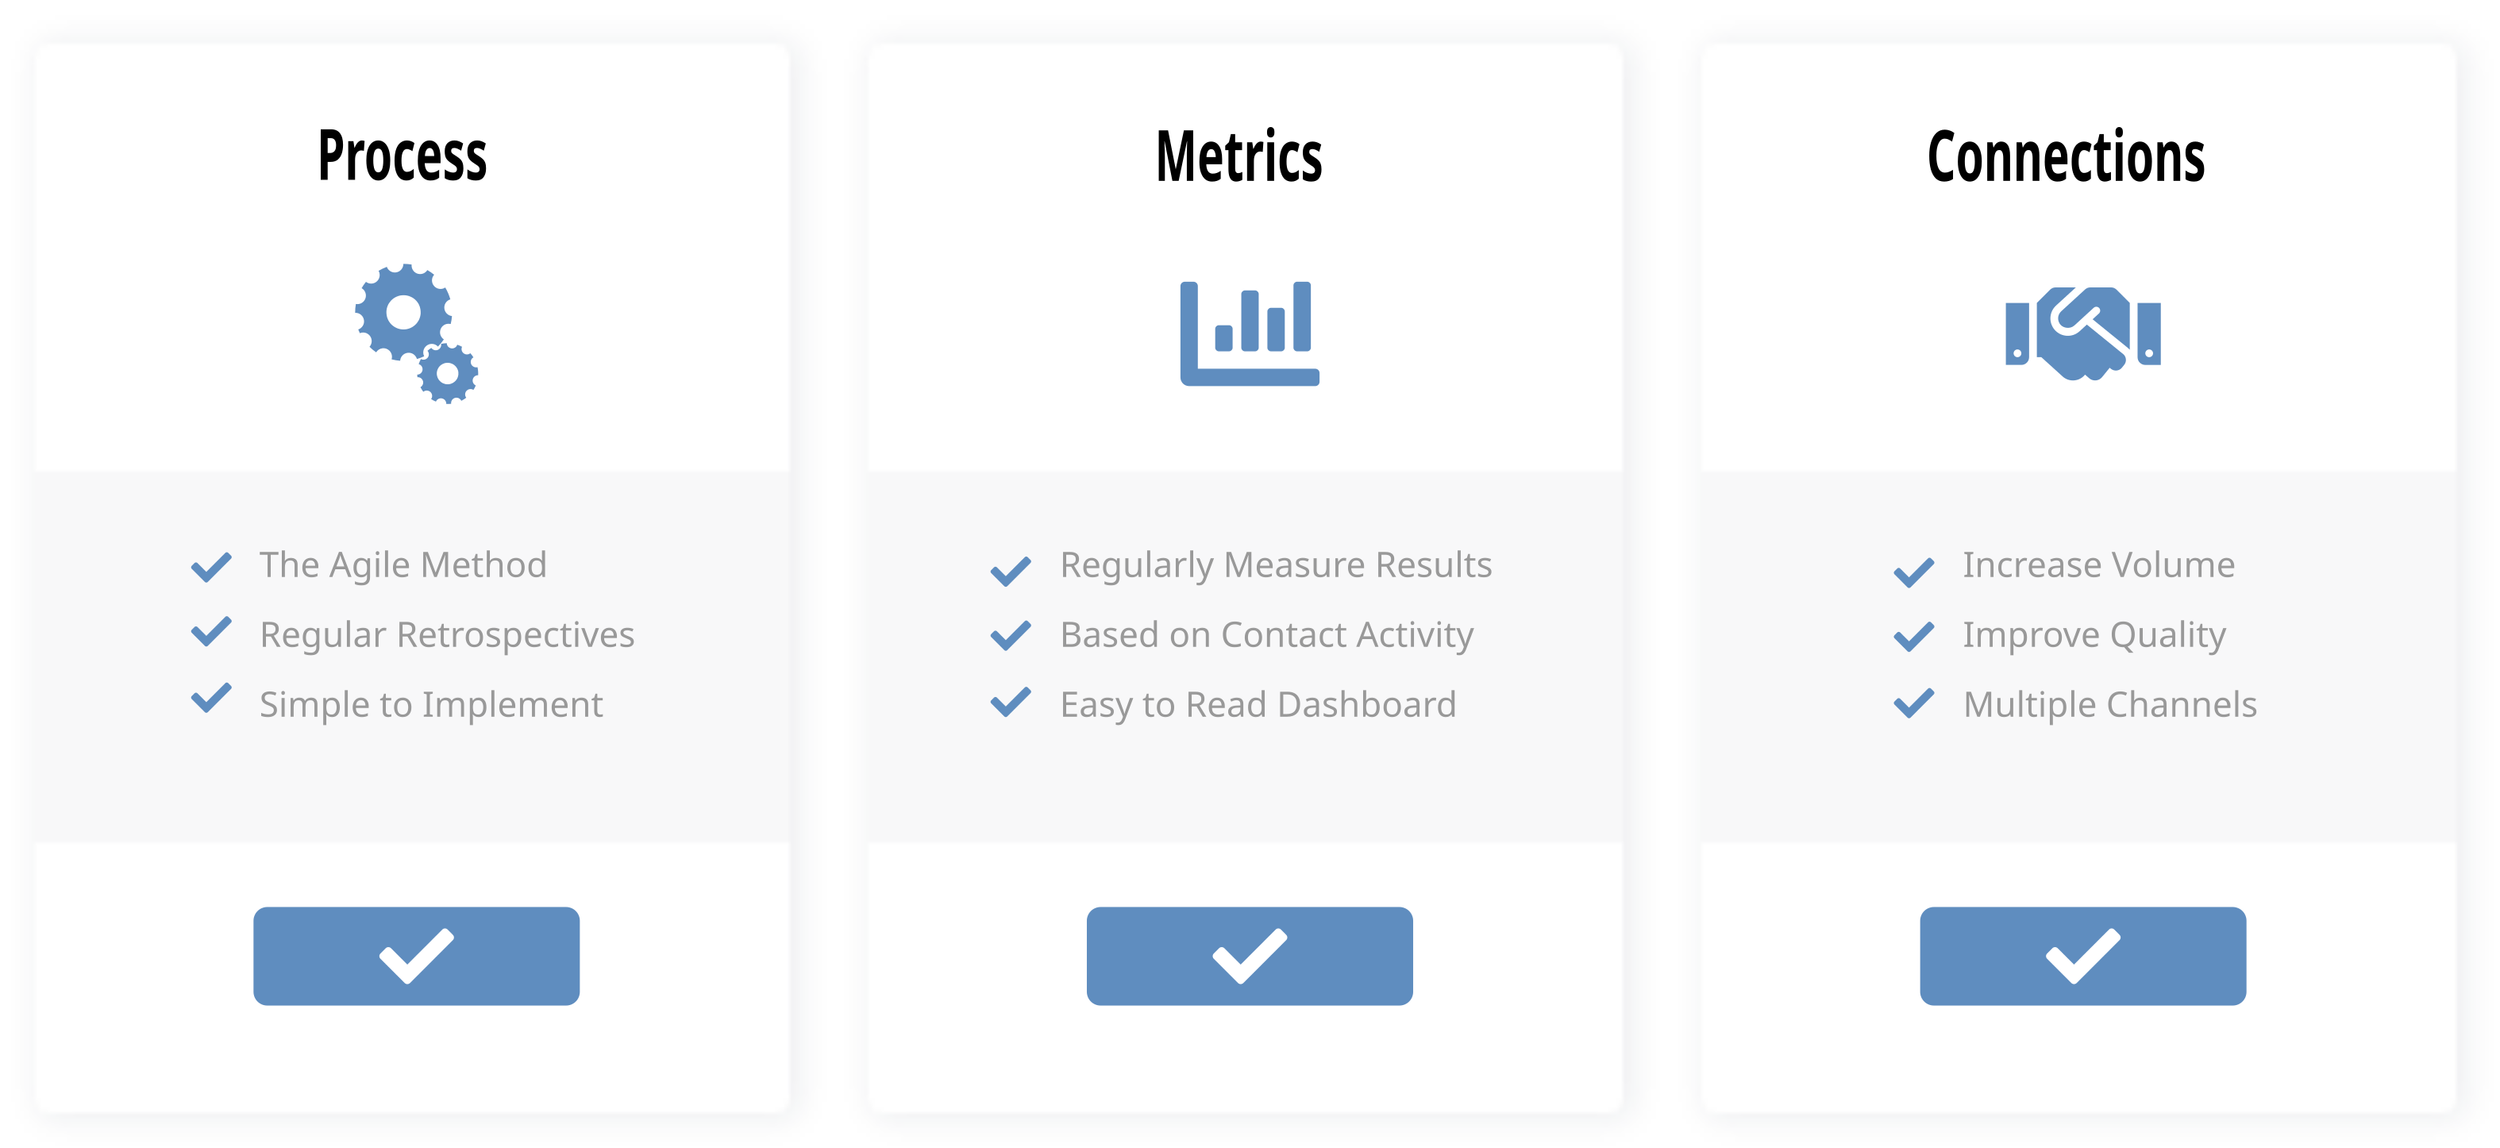Click checkmark beside Simple to Implement
Screen dimensions: 2500x1148
tap(211, 698)
